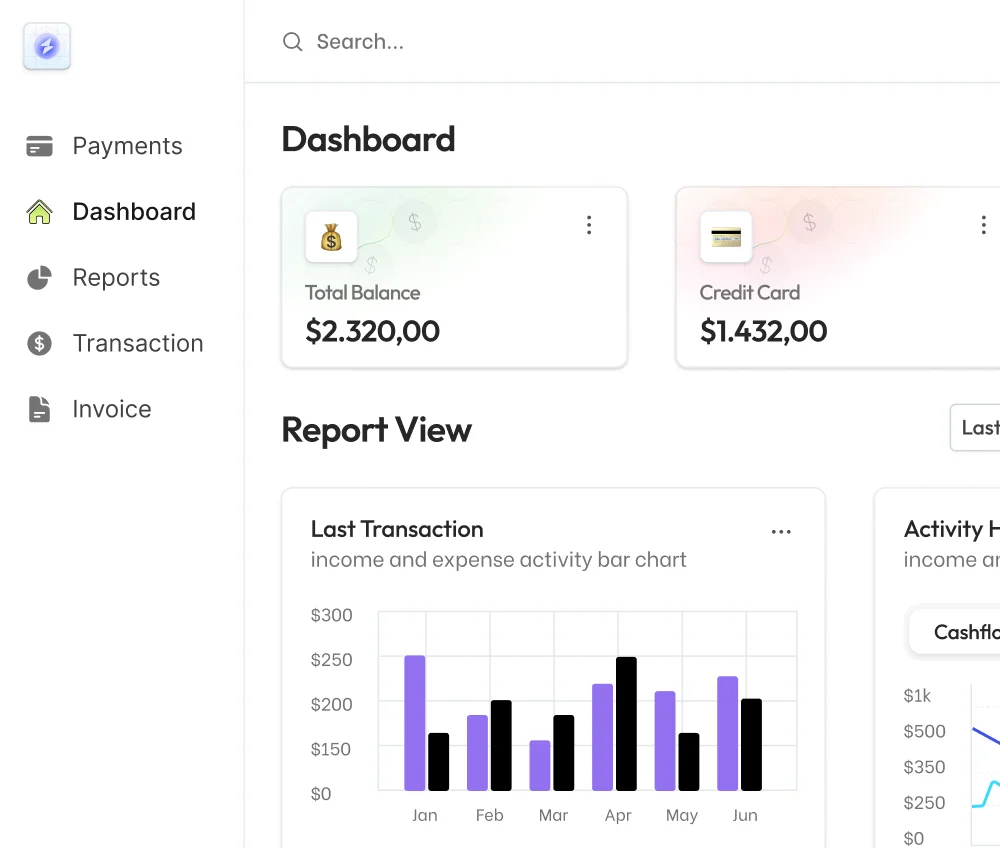Click the Payments card icon in sidebar

coord(39,146)
